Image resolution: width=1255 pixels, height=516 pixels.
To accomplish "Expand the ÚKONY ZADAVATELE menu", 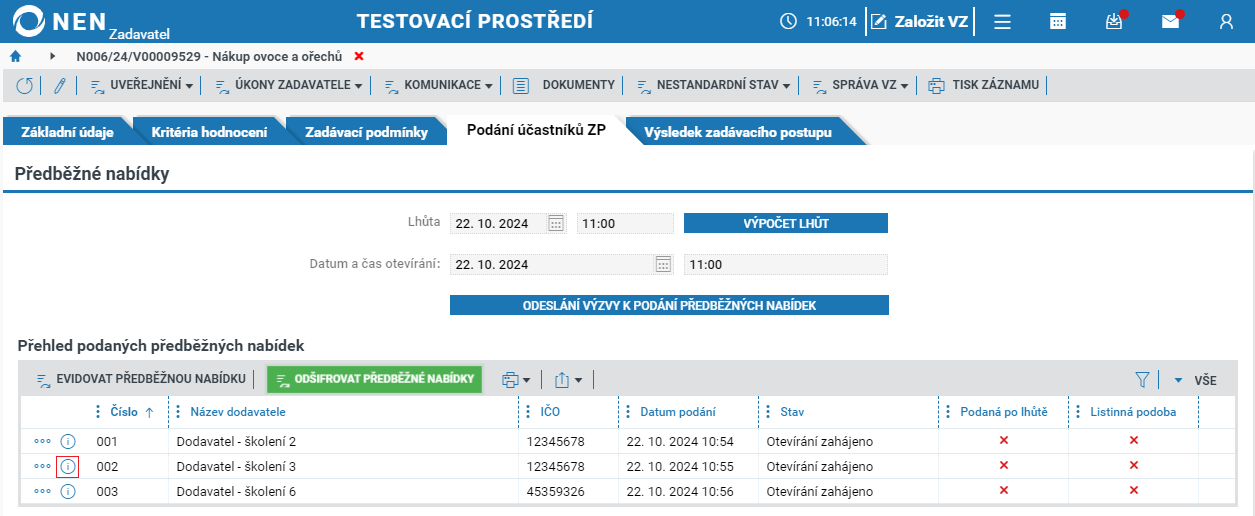I will 289,86.
